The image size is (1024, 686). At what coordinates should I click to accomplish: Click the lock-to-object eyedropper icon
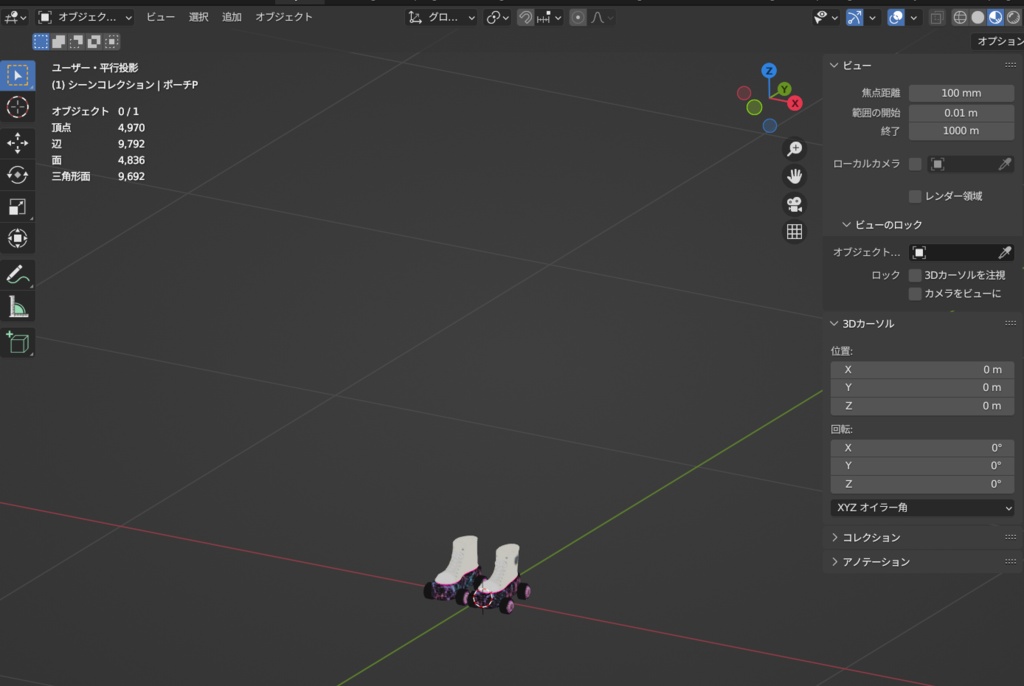1004,252
